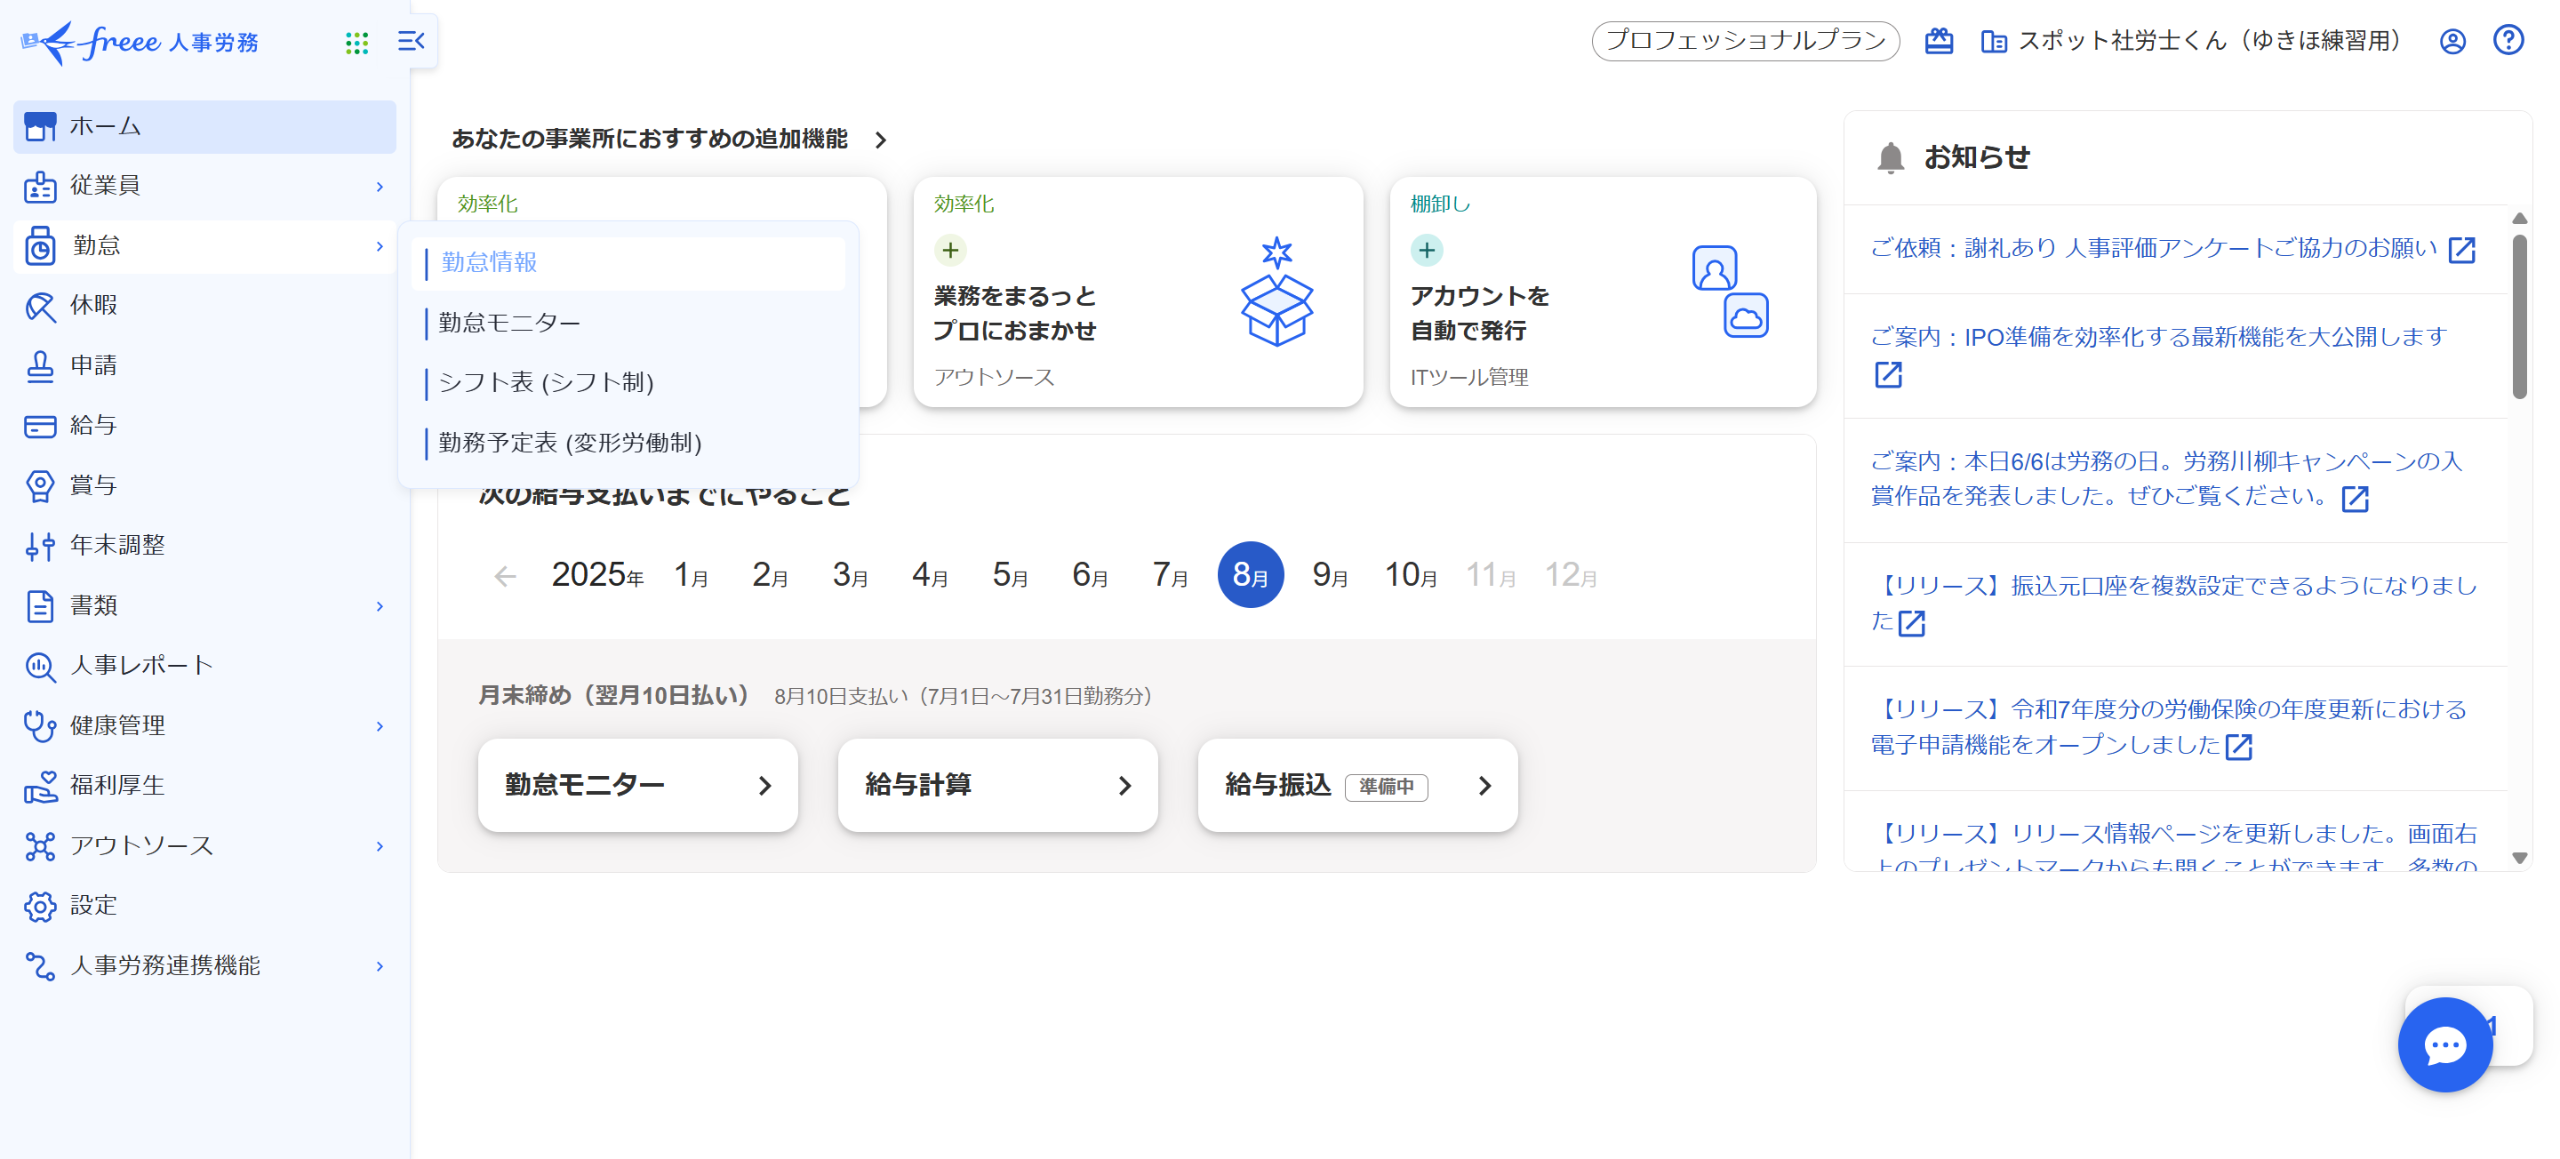Go to previous year with the left arrow

pos(505,576)
